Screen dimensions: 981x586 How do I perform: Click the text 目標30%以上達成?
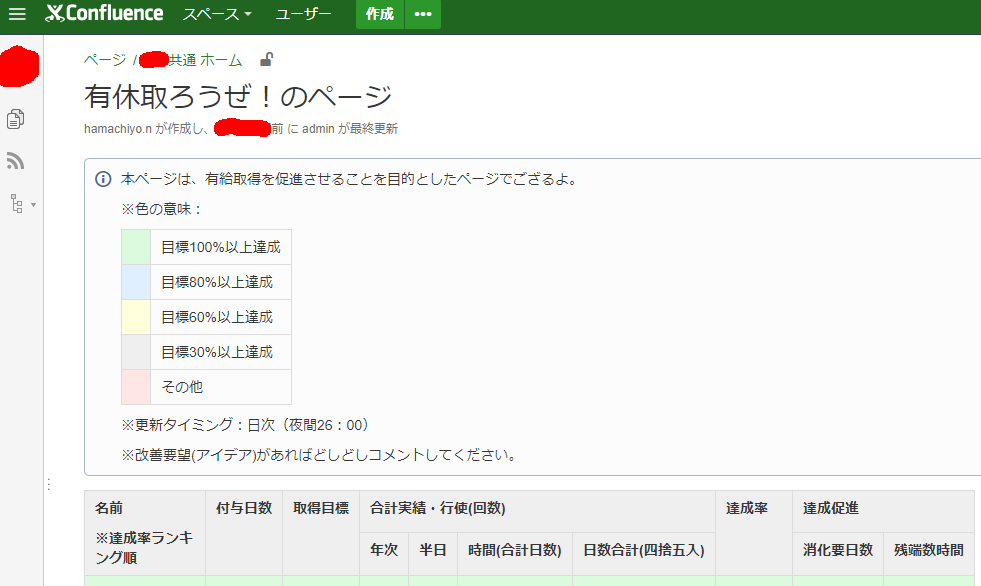coord(217,352)
